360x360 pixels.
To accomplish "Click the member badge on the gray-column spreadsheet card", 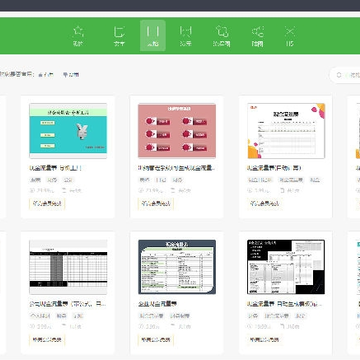I will click(47, 340).
